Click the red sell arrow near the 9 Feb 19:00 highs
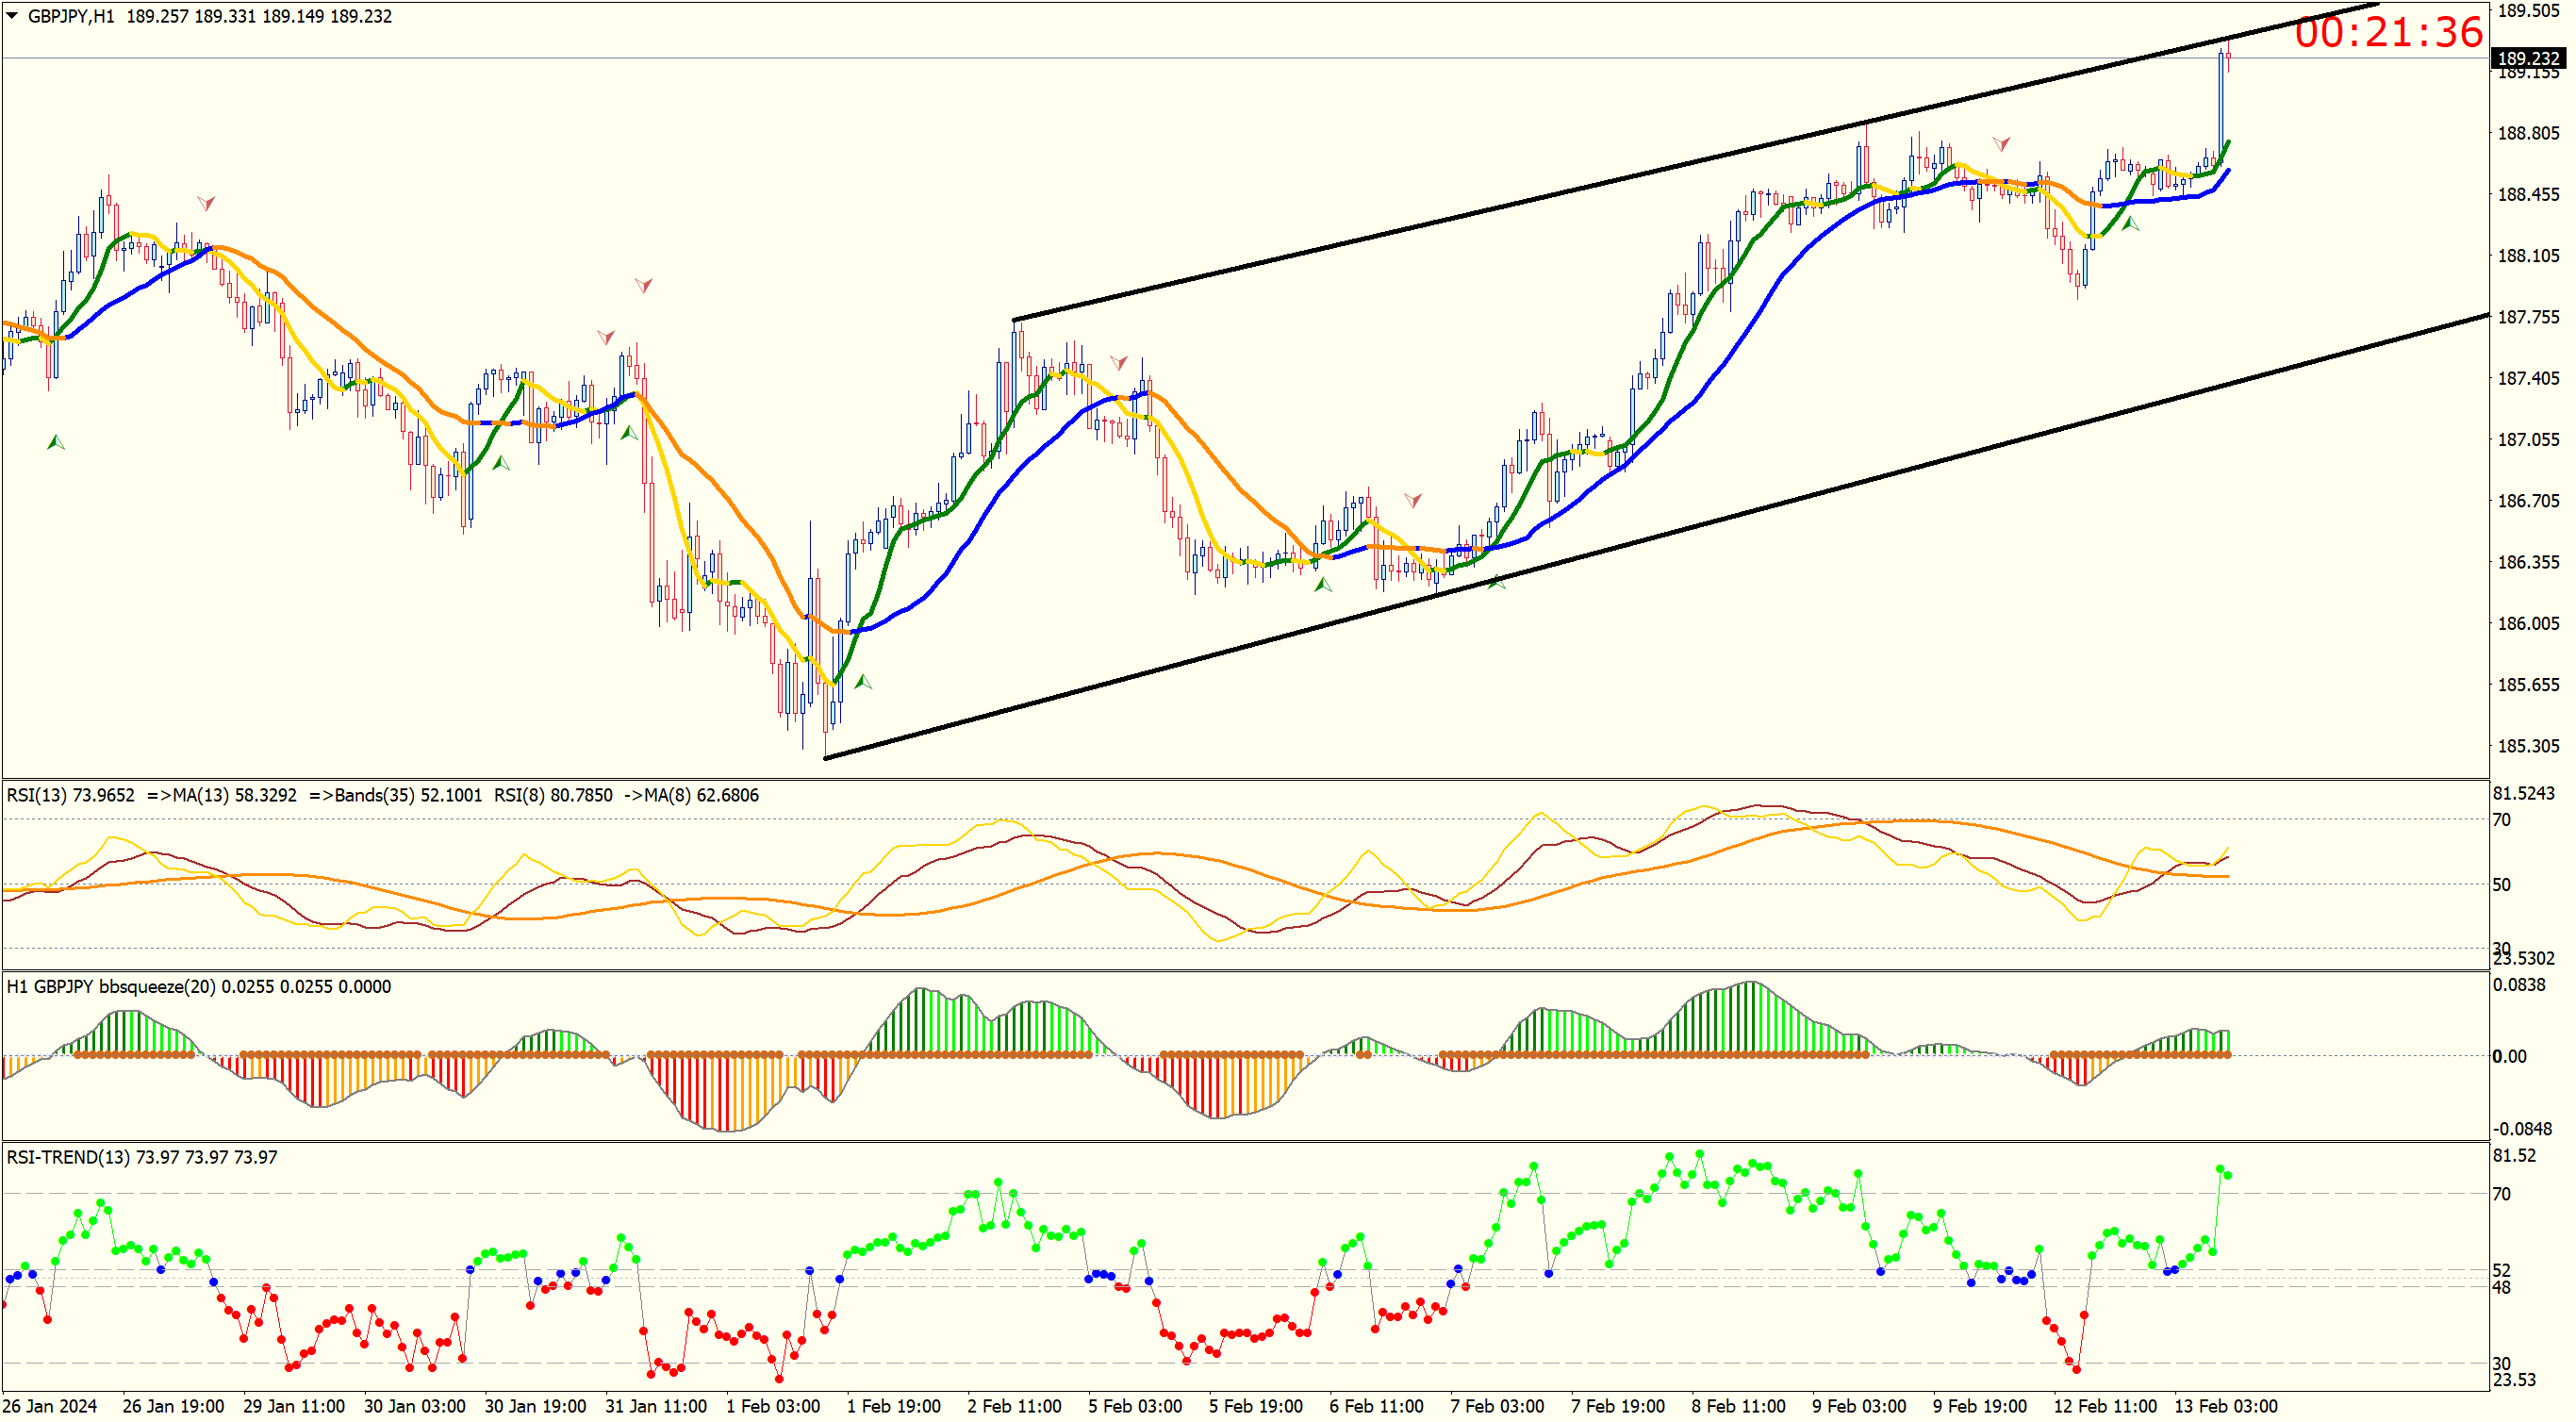2576x1422 pixels. pyautogui.click(x=2001, y=144)
